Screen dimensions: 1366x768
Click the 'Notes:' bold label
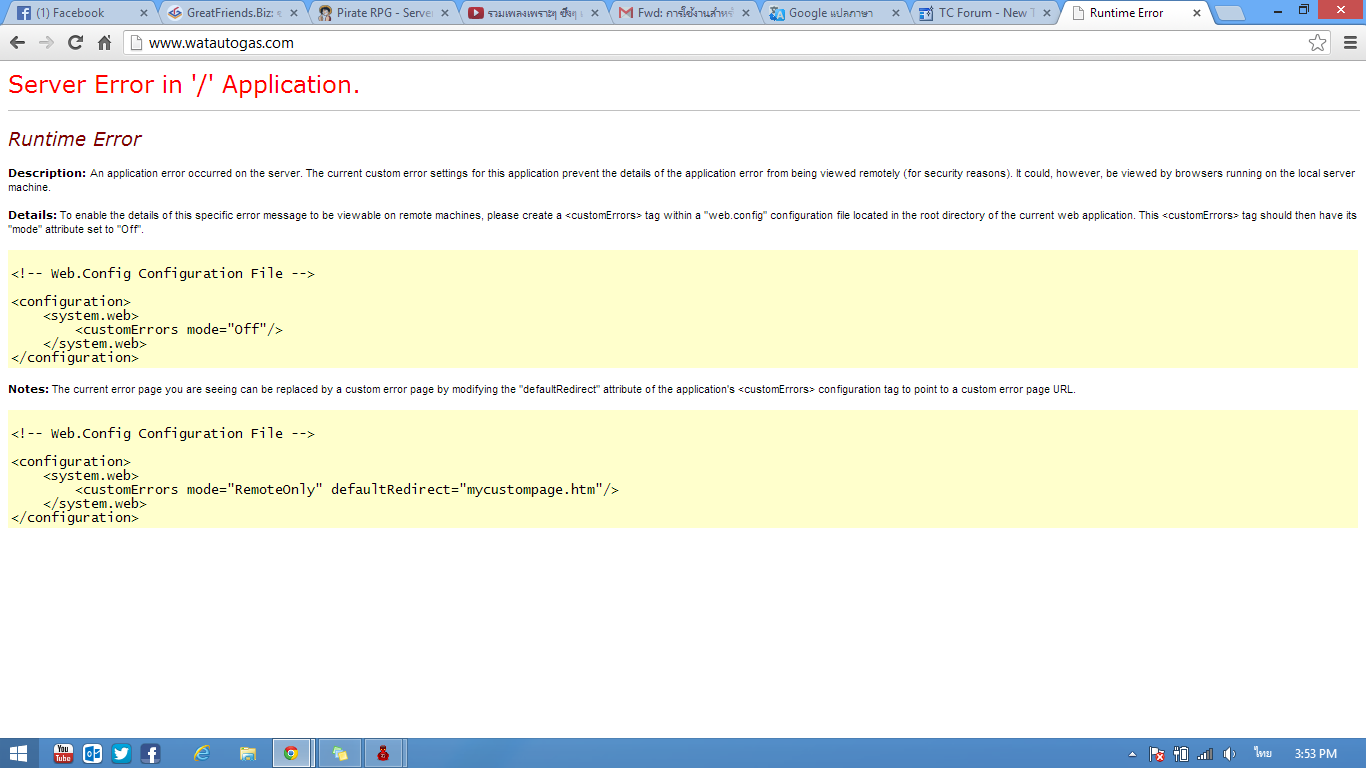point(28,389)
